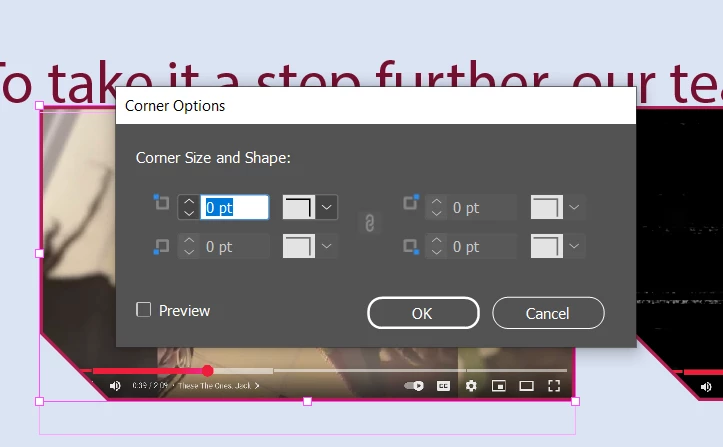Image resolution: width=723 pixels, height=447 pixels.
Task: Increase the top-left corner size value
Action: pyautogui.click(x=189, y=202)
